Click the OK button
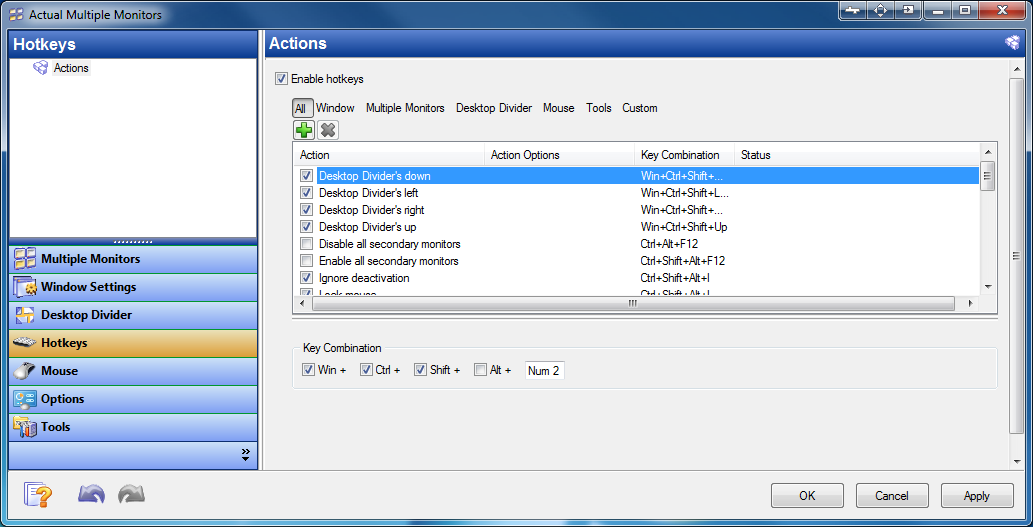Screen dimensions: 1033x527 coord(807,496)
